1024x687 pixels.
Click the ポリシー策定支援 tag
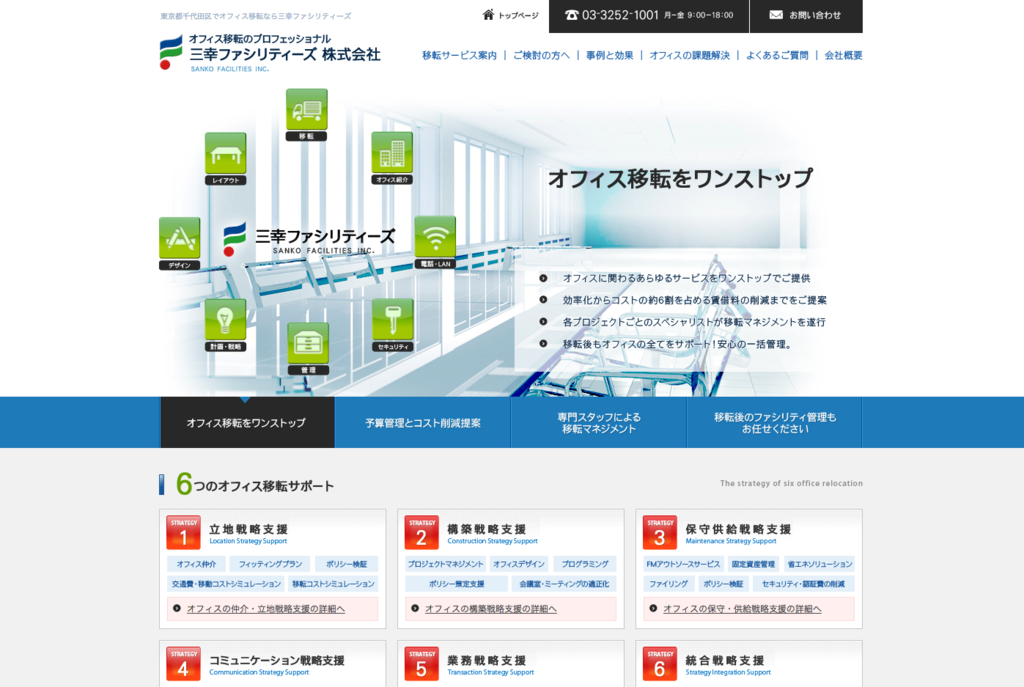click(x=456, y=584)
